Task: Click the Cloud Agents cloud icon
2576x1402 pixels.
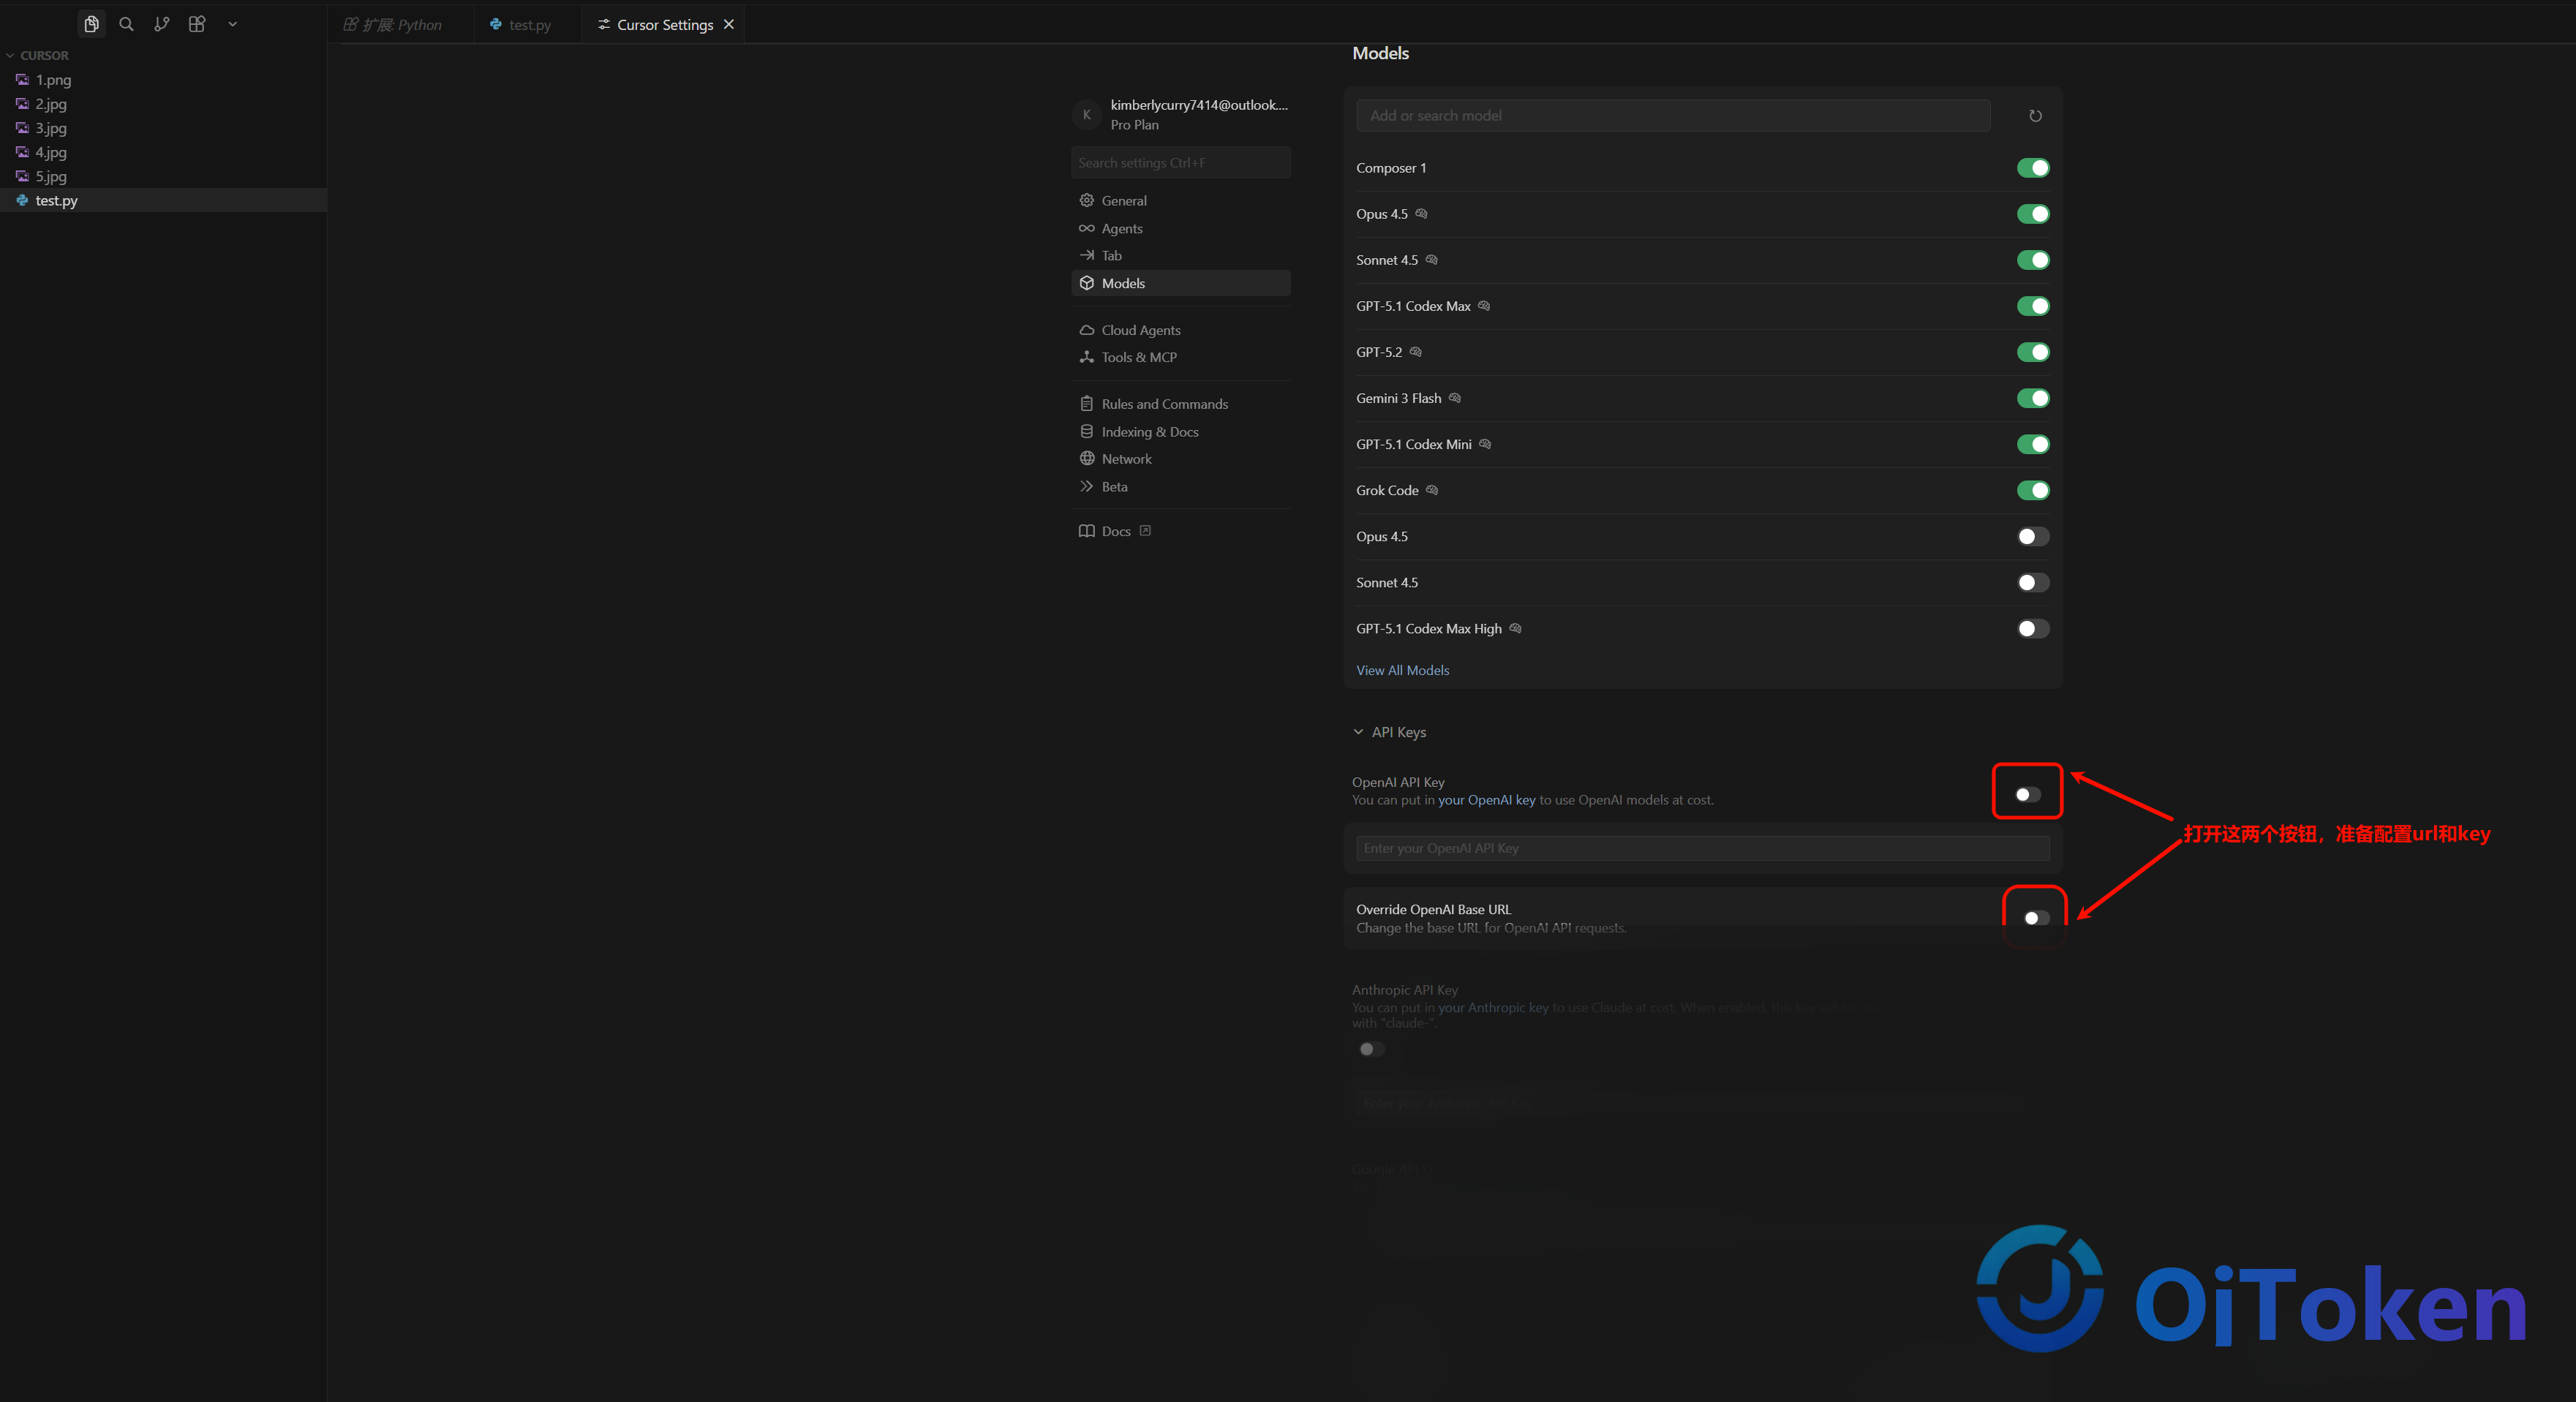Action: coord(1086,330)
